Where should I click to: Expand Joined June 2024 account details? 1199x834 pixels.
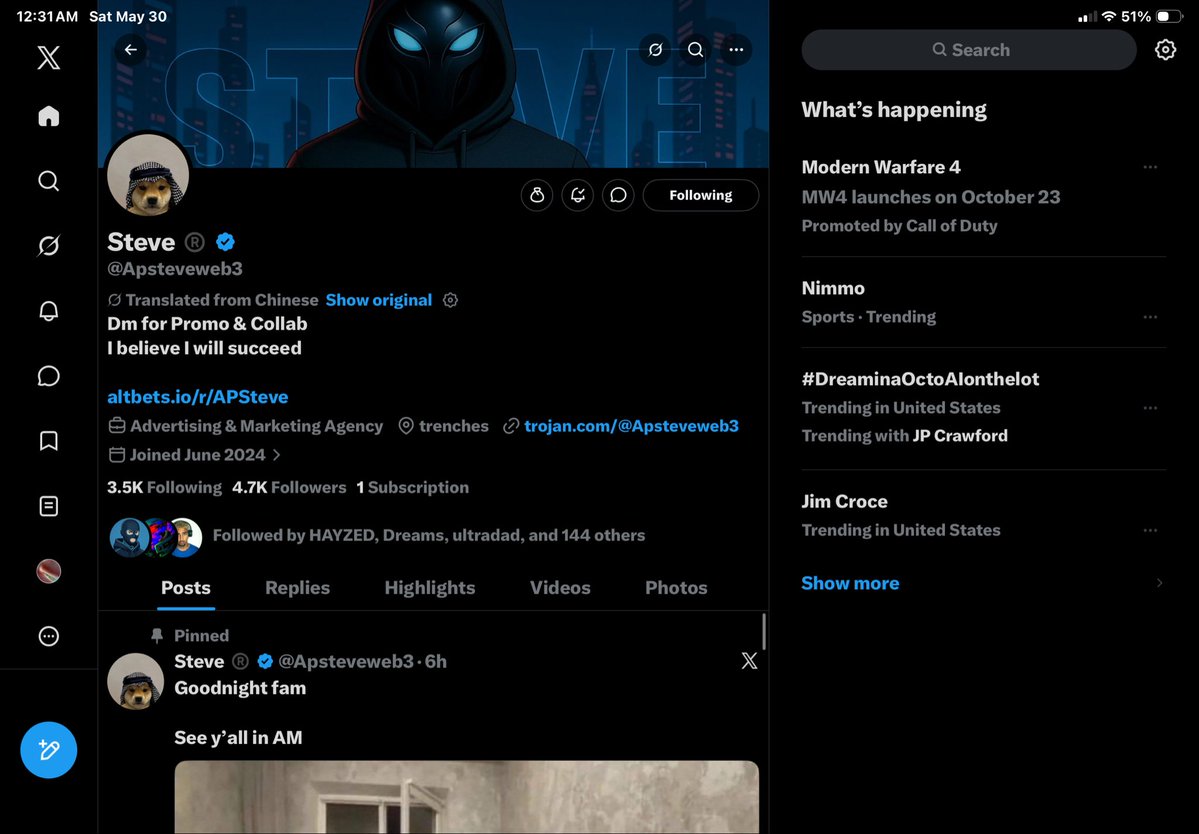tap(194, 455)
